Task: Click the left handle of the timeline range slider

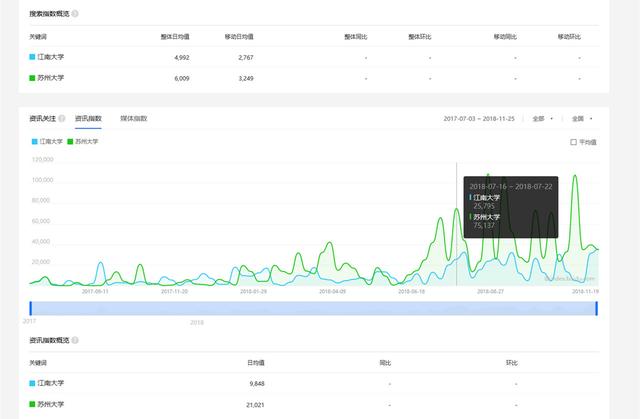Action: tap(31, 308)
